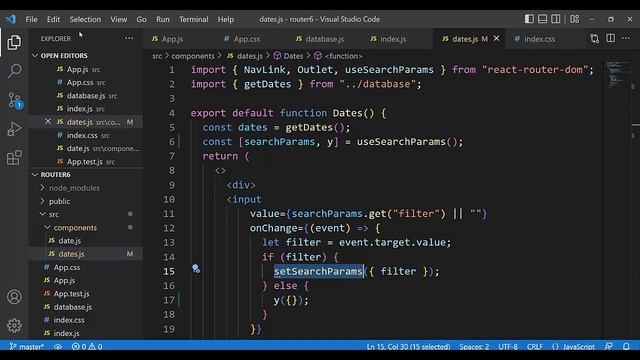Change UTF-8 file encoding
Screen dimensions: 640x360
pyautogui.click(x=508, y=347)
